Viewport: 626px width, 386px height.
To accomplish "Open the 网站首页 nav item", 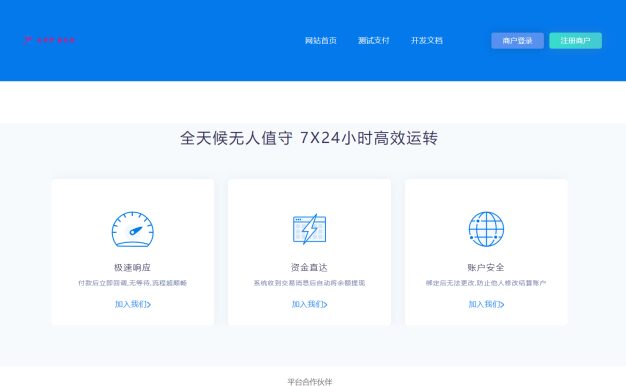I will click(x=321, y=40).
